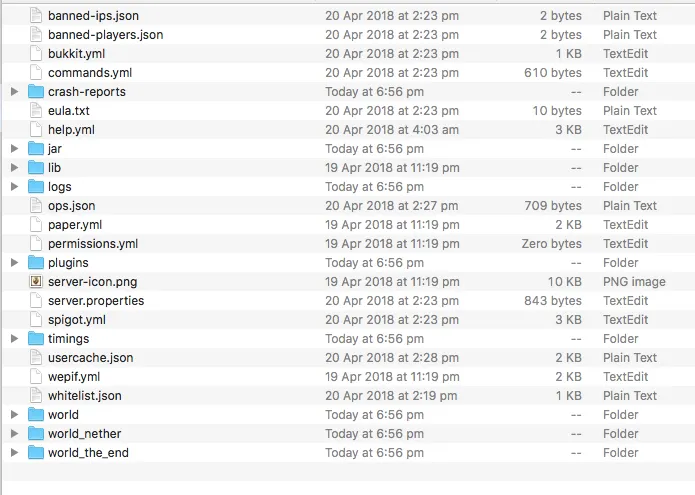This screenshot has height=495, width=695.
Task: Click the eula.txt document icon
Action: [36, 111]
